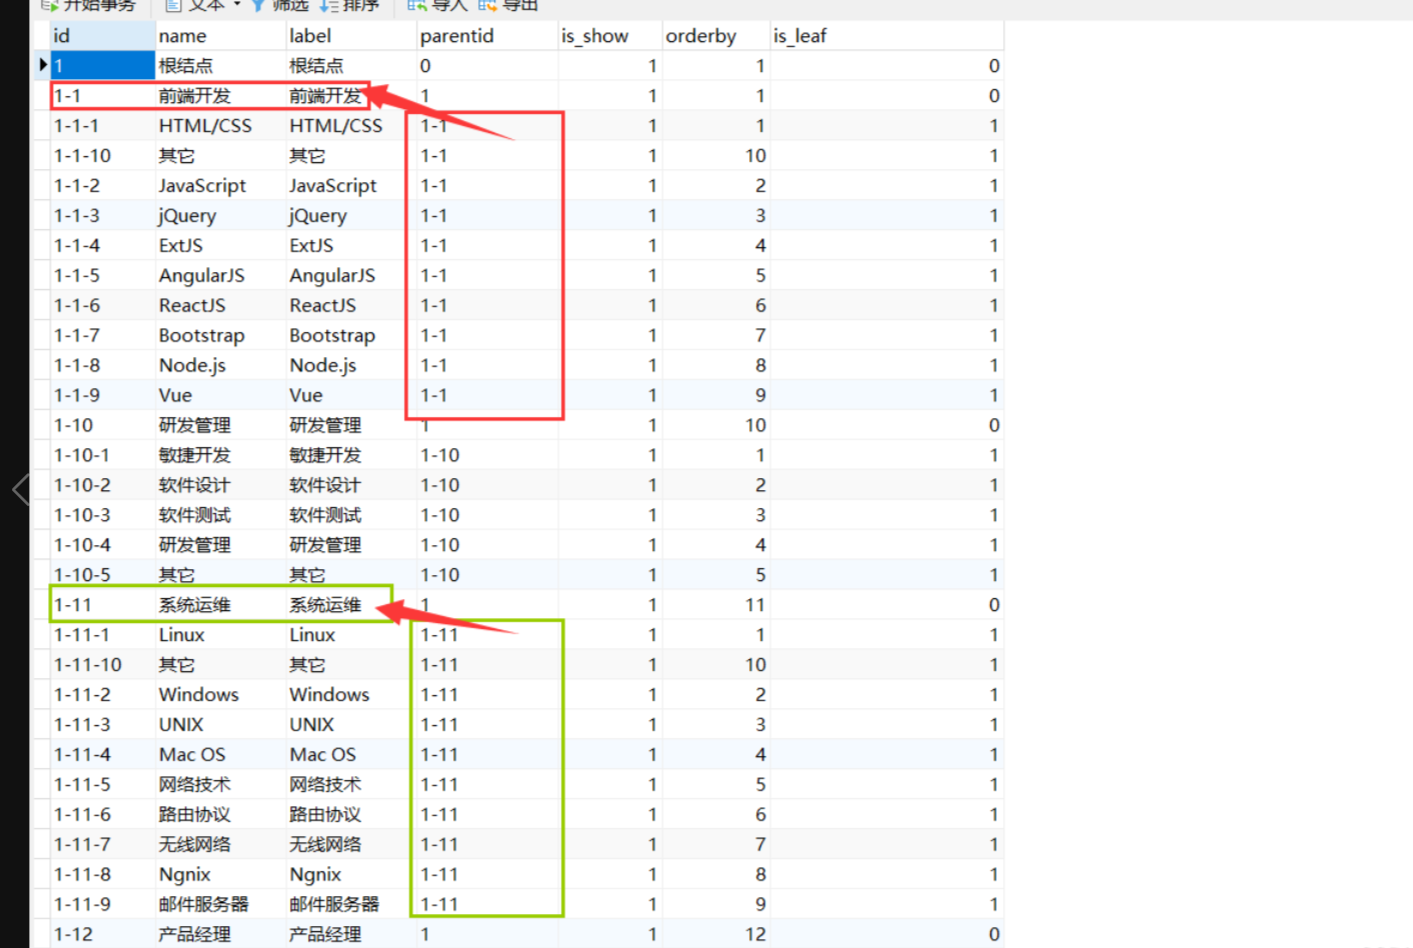Select parentid cell 0 of root row
1413x948 pixels.
click(x=487, y=66)
